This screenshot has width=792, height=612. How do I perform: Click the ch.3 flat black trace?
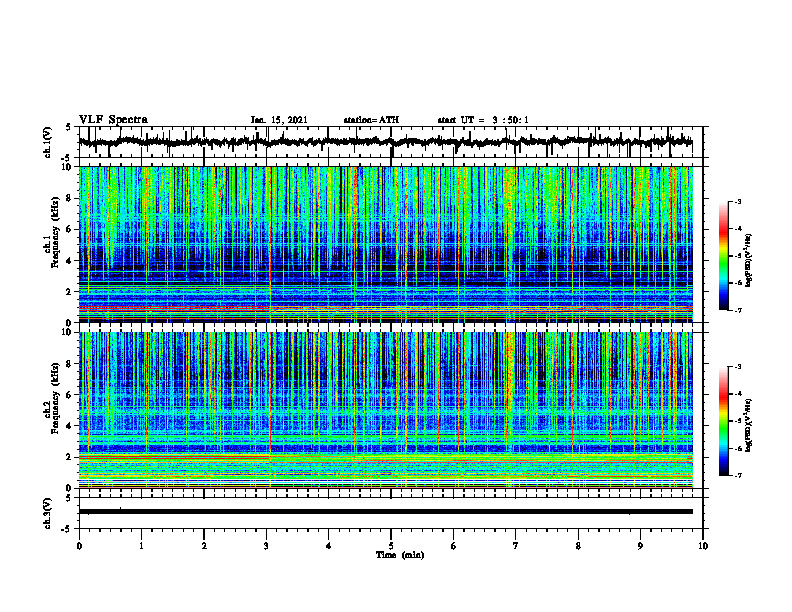[x=385, y=512]
